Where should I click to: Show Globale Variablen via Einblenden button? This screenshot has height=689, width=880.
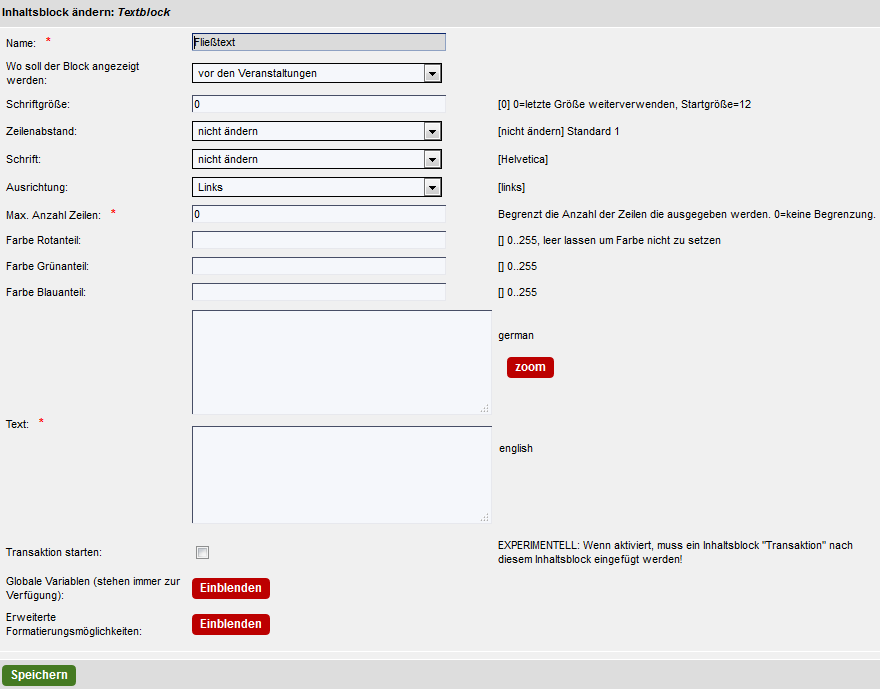pos(231,589)
